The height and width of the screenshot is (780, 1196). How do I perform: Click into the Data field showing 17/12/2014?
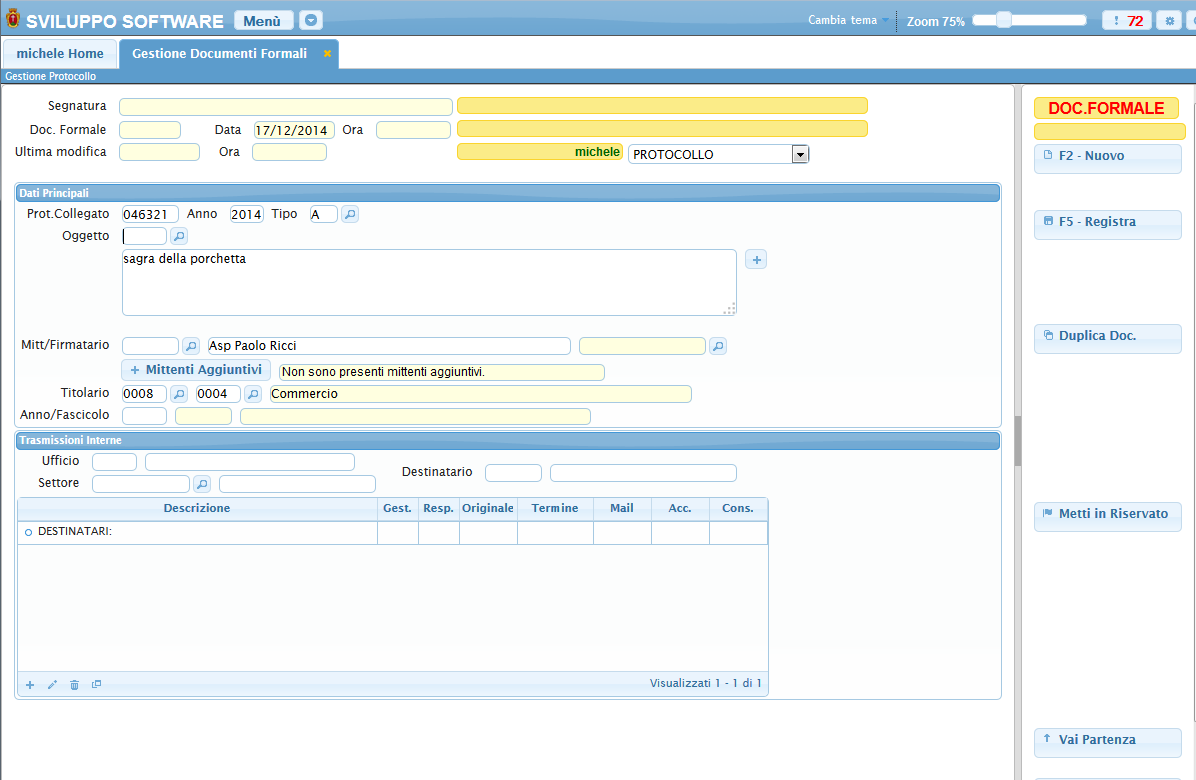click(x=292, y=130)
